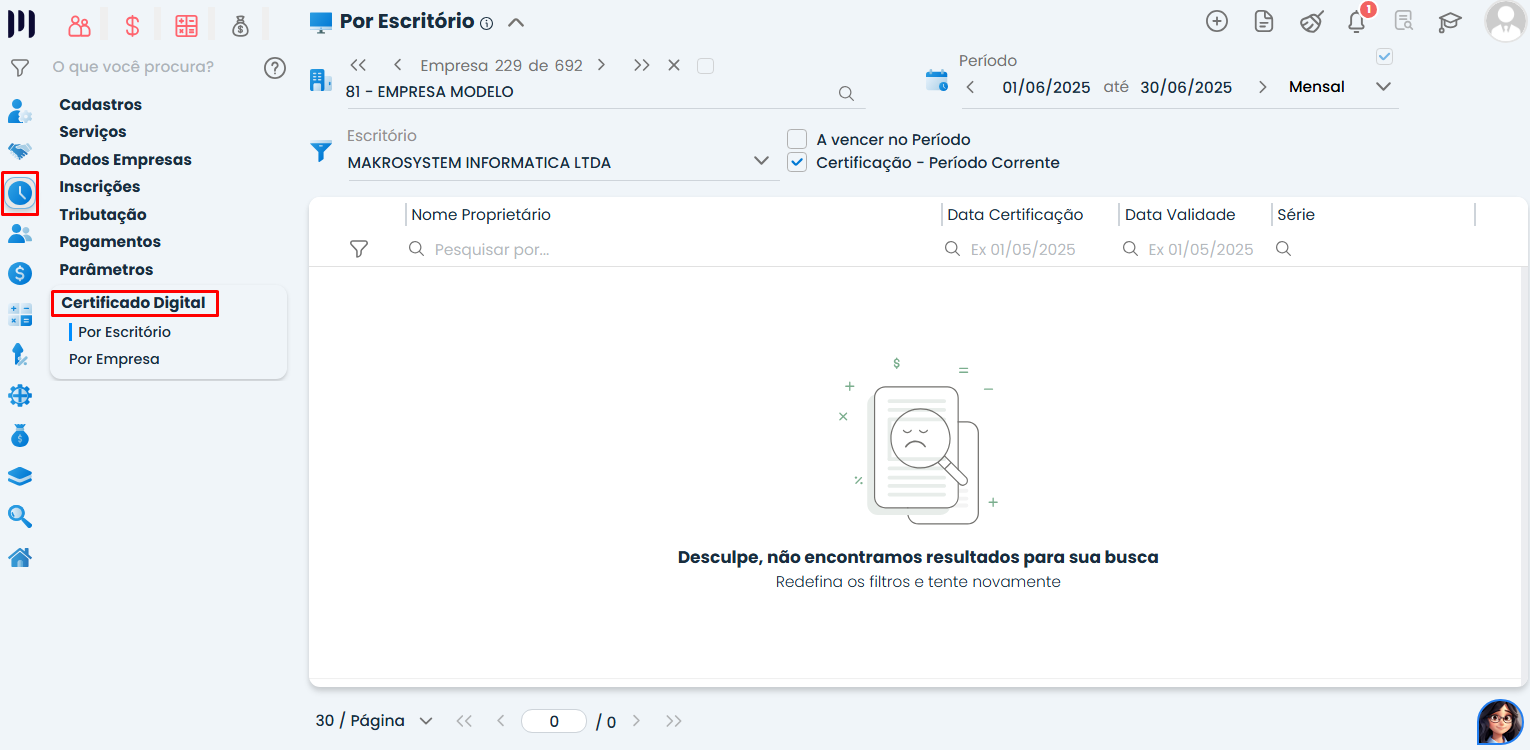1530x750 pixels.
Task: Go to next company arrow
Action: tap(601, 65)
